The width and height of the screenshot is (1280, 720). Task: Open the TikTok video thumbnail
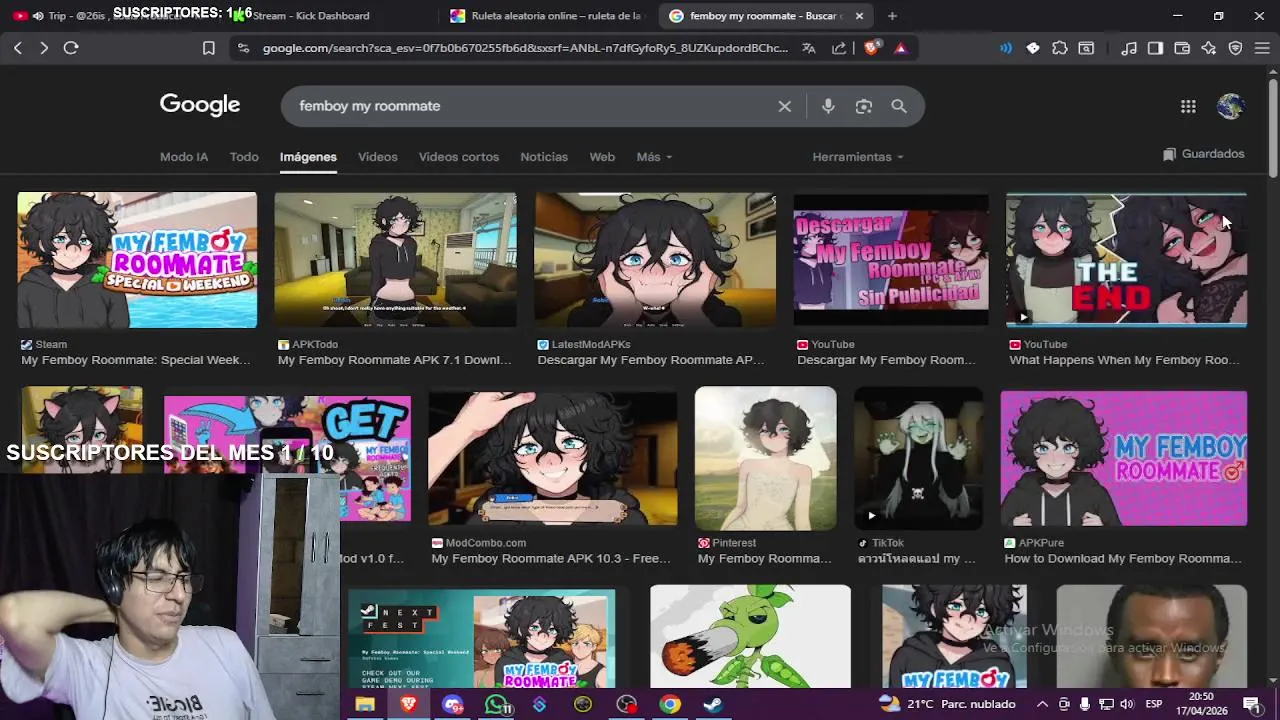pos(918,458)
